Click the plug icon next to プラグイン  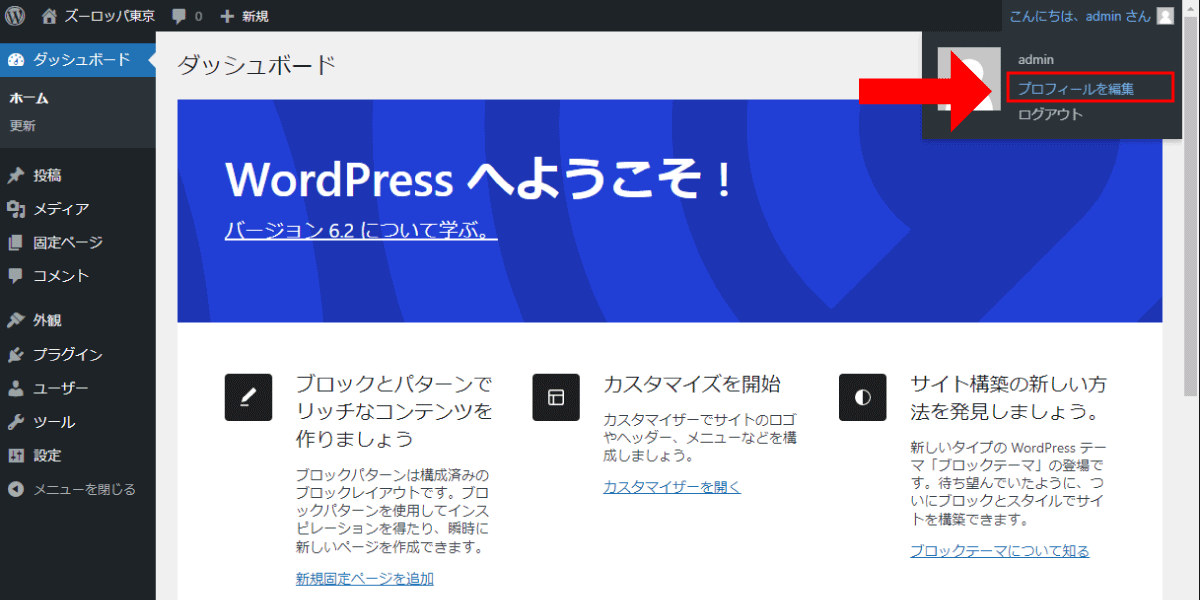15,354
